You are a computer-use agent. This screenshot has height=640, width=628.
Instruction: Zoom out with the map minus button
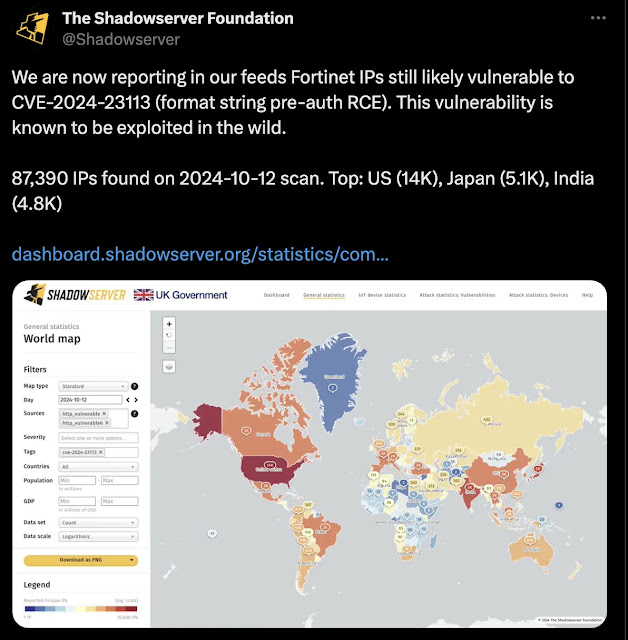click(169, 348)
